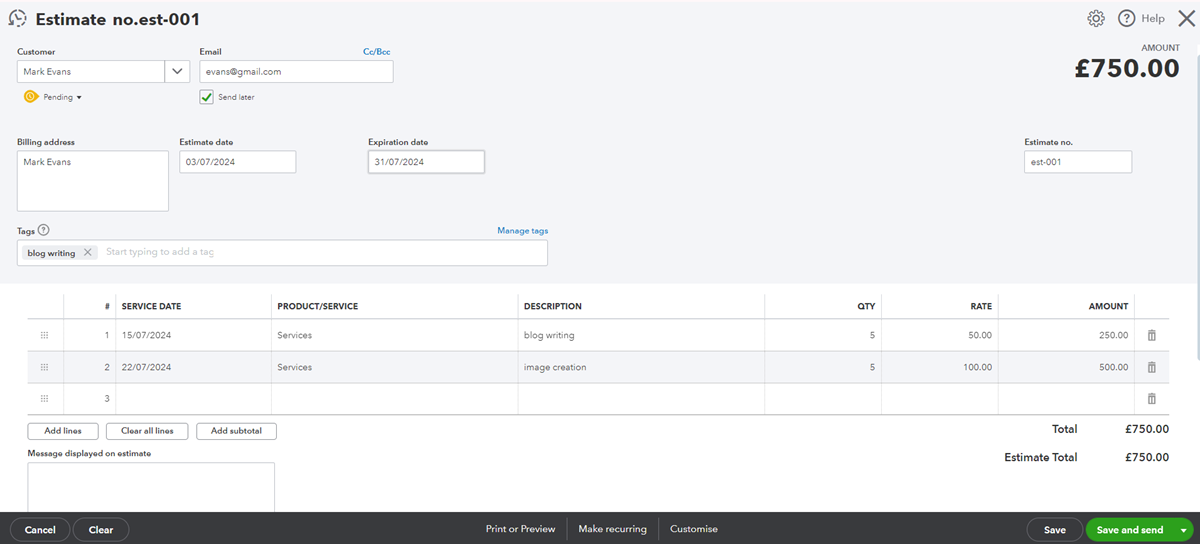Open settings gear icon
The height and width of the screenshot is (544, 1200).
click(x=1096, y=18)
